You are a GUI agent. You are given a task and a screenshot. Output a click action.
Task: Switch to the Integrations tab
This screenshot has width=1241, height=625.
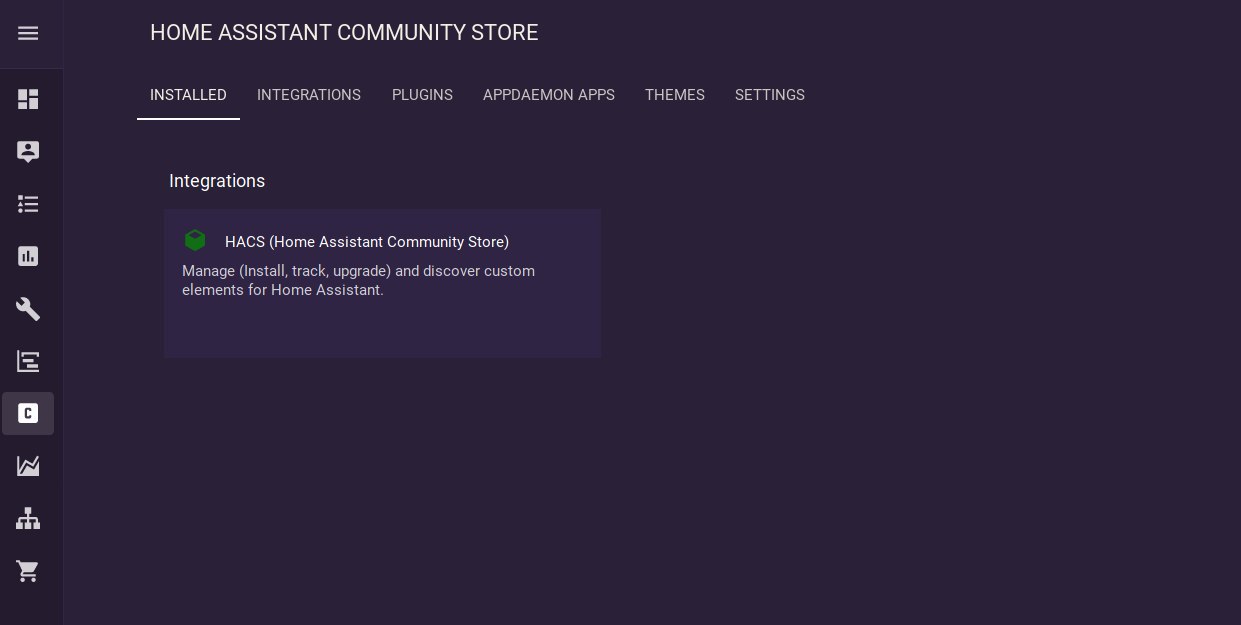[x=309, y=95]
